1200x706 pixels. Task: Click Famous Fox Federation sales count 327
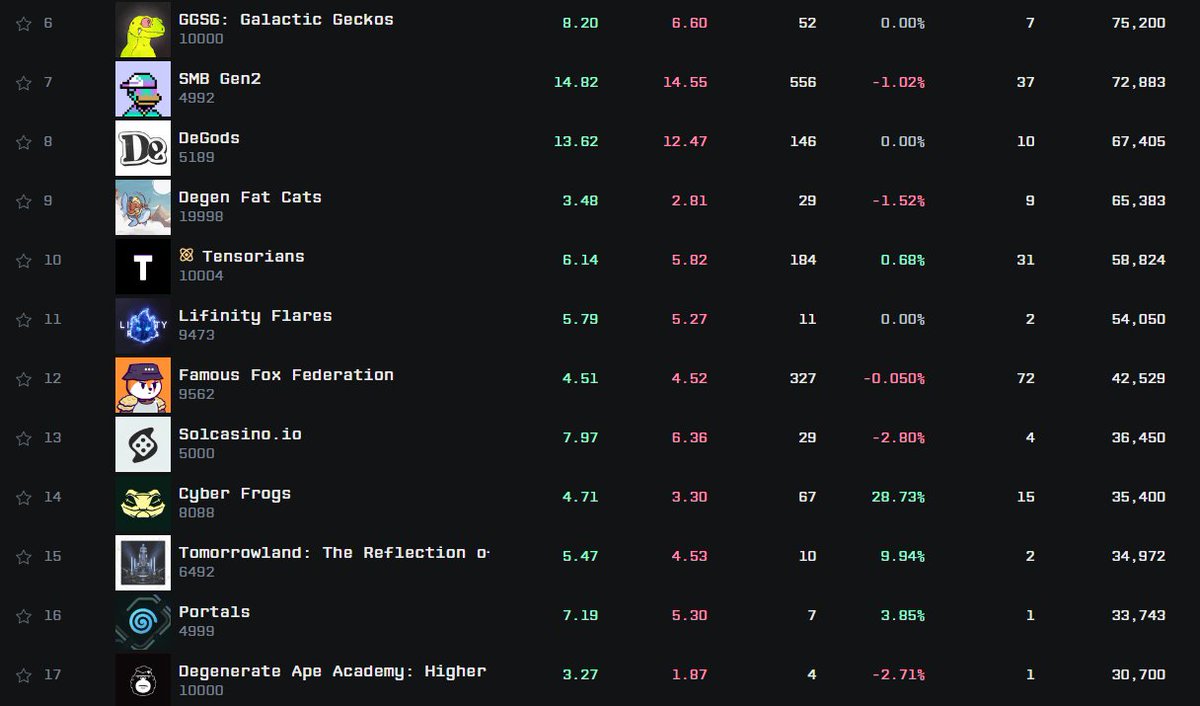coord(803,379)
